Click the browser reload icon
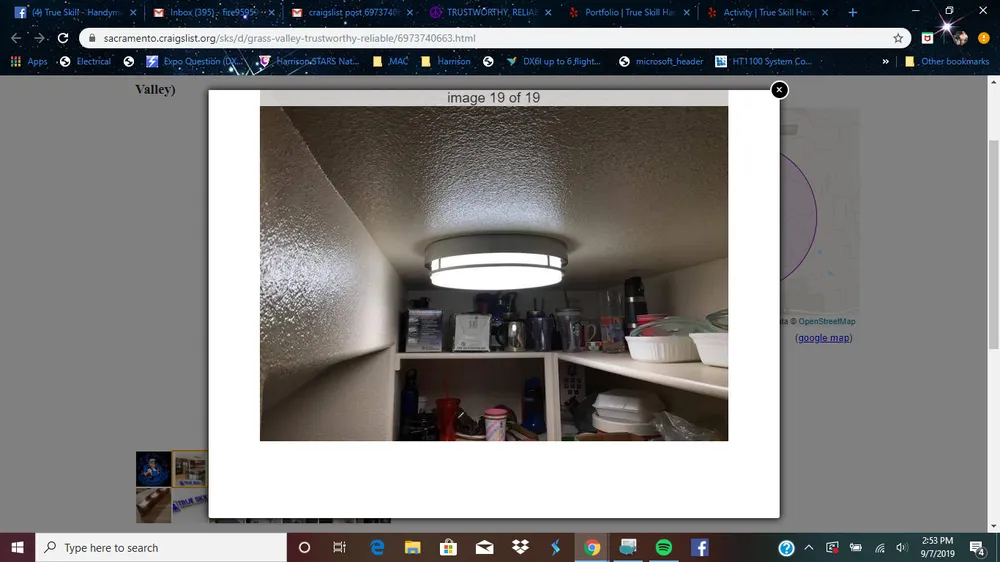The width and height of the screenshot is (1000, 562). click(63, 38)
